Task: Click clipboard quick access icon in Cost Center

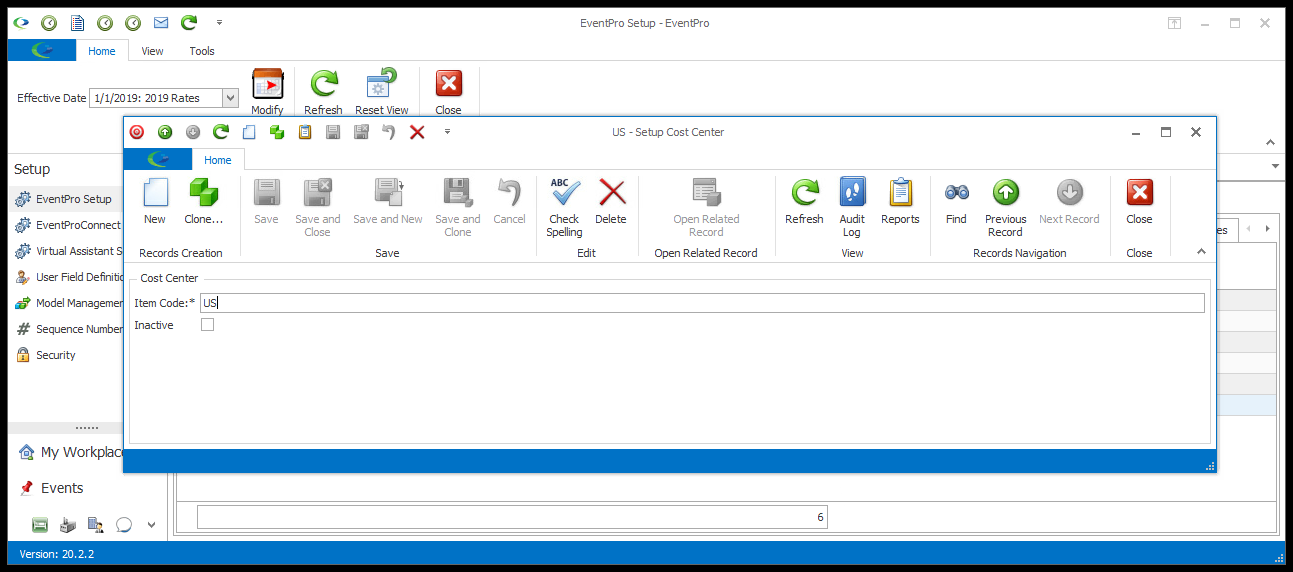Action: coord(305,132)
